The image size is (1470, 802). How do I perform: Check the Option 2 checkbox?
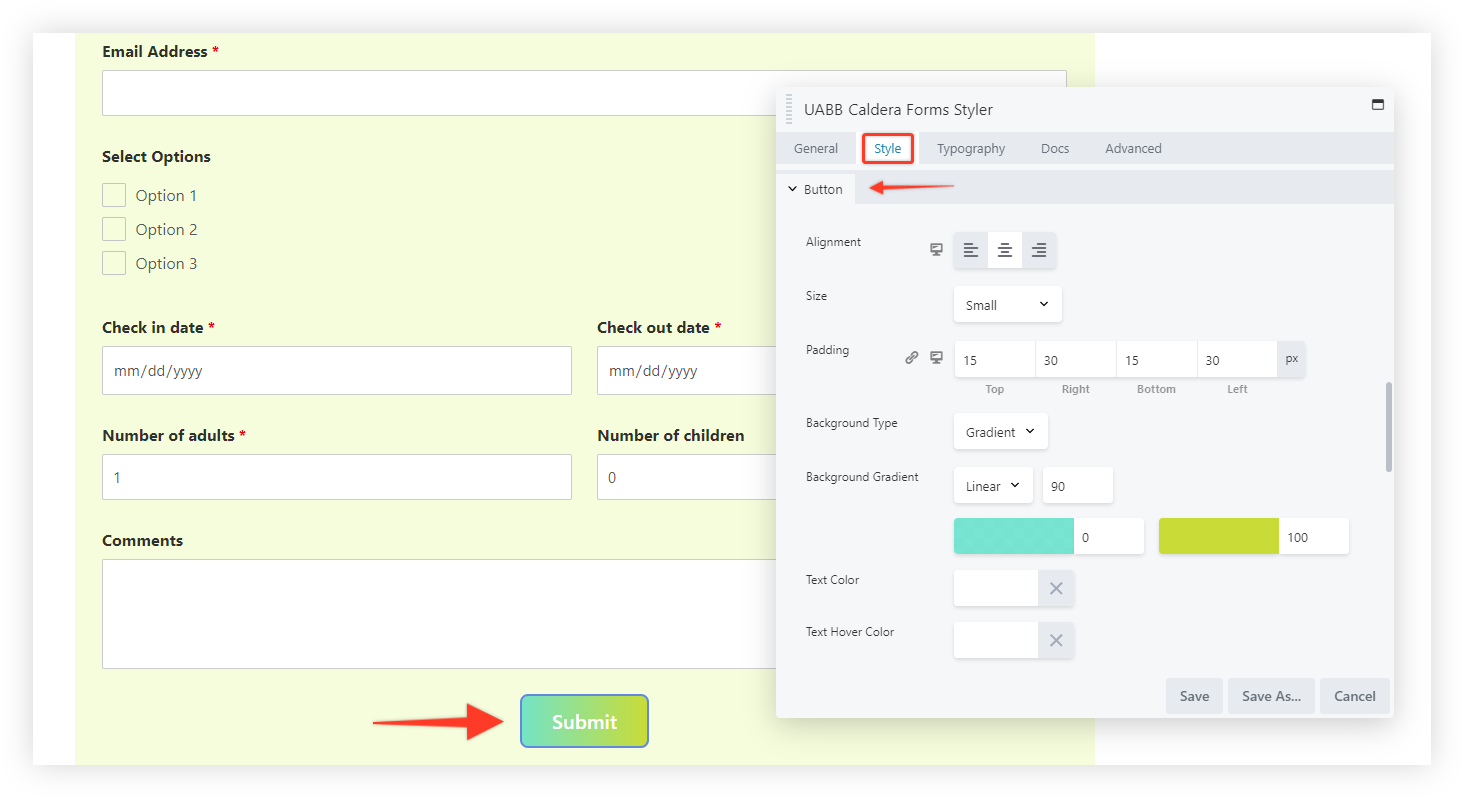pos(114,229)
